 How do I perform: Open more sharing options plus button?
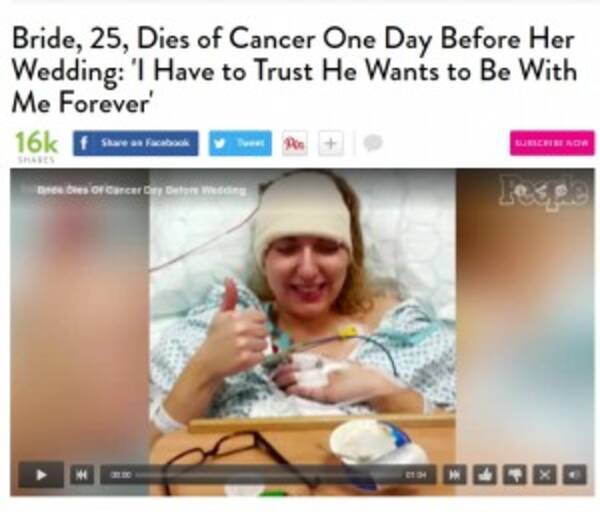331,143
